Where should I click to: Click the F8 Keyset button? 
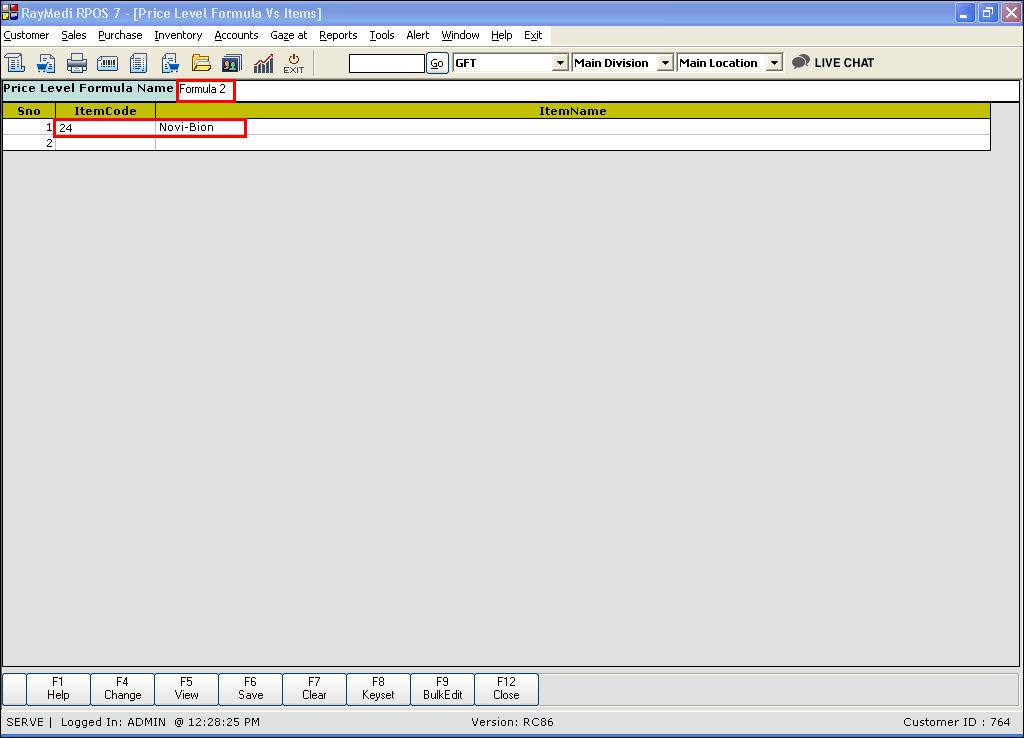tap(378, 689)
